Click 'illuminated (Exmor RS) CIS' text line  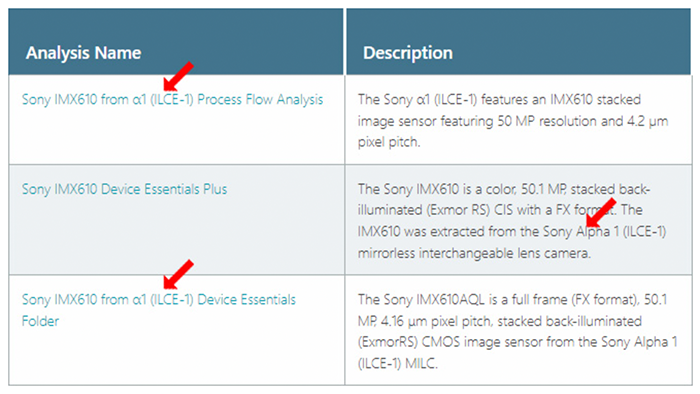click(500, 210)
